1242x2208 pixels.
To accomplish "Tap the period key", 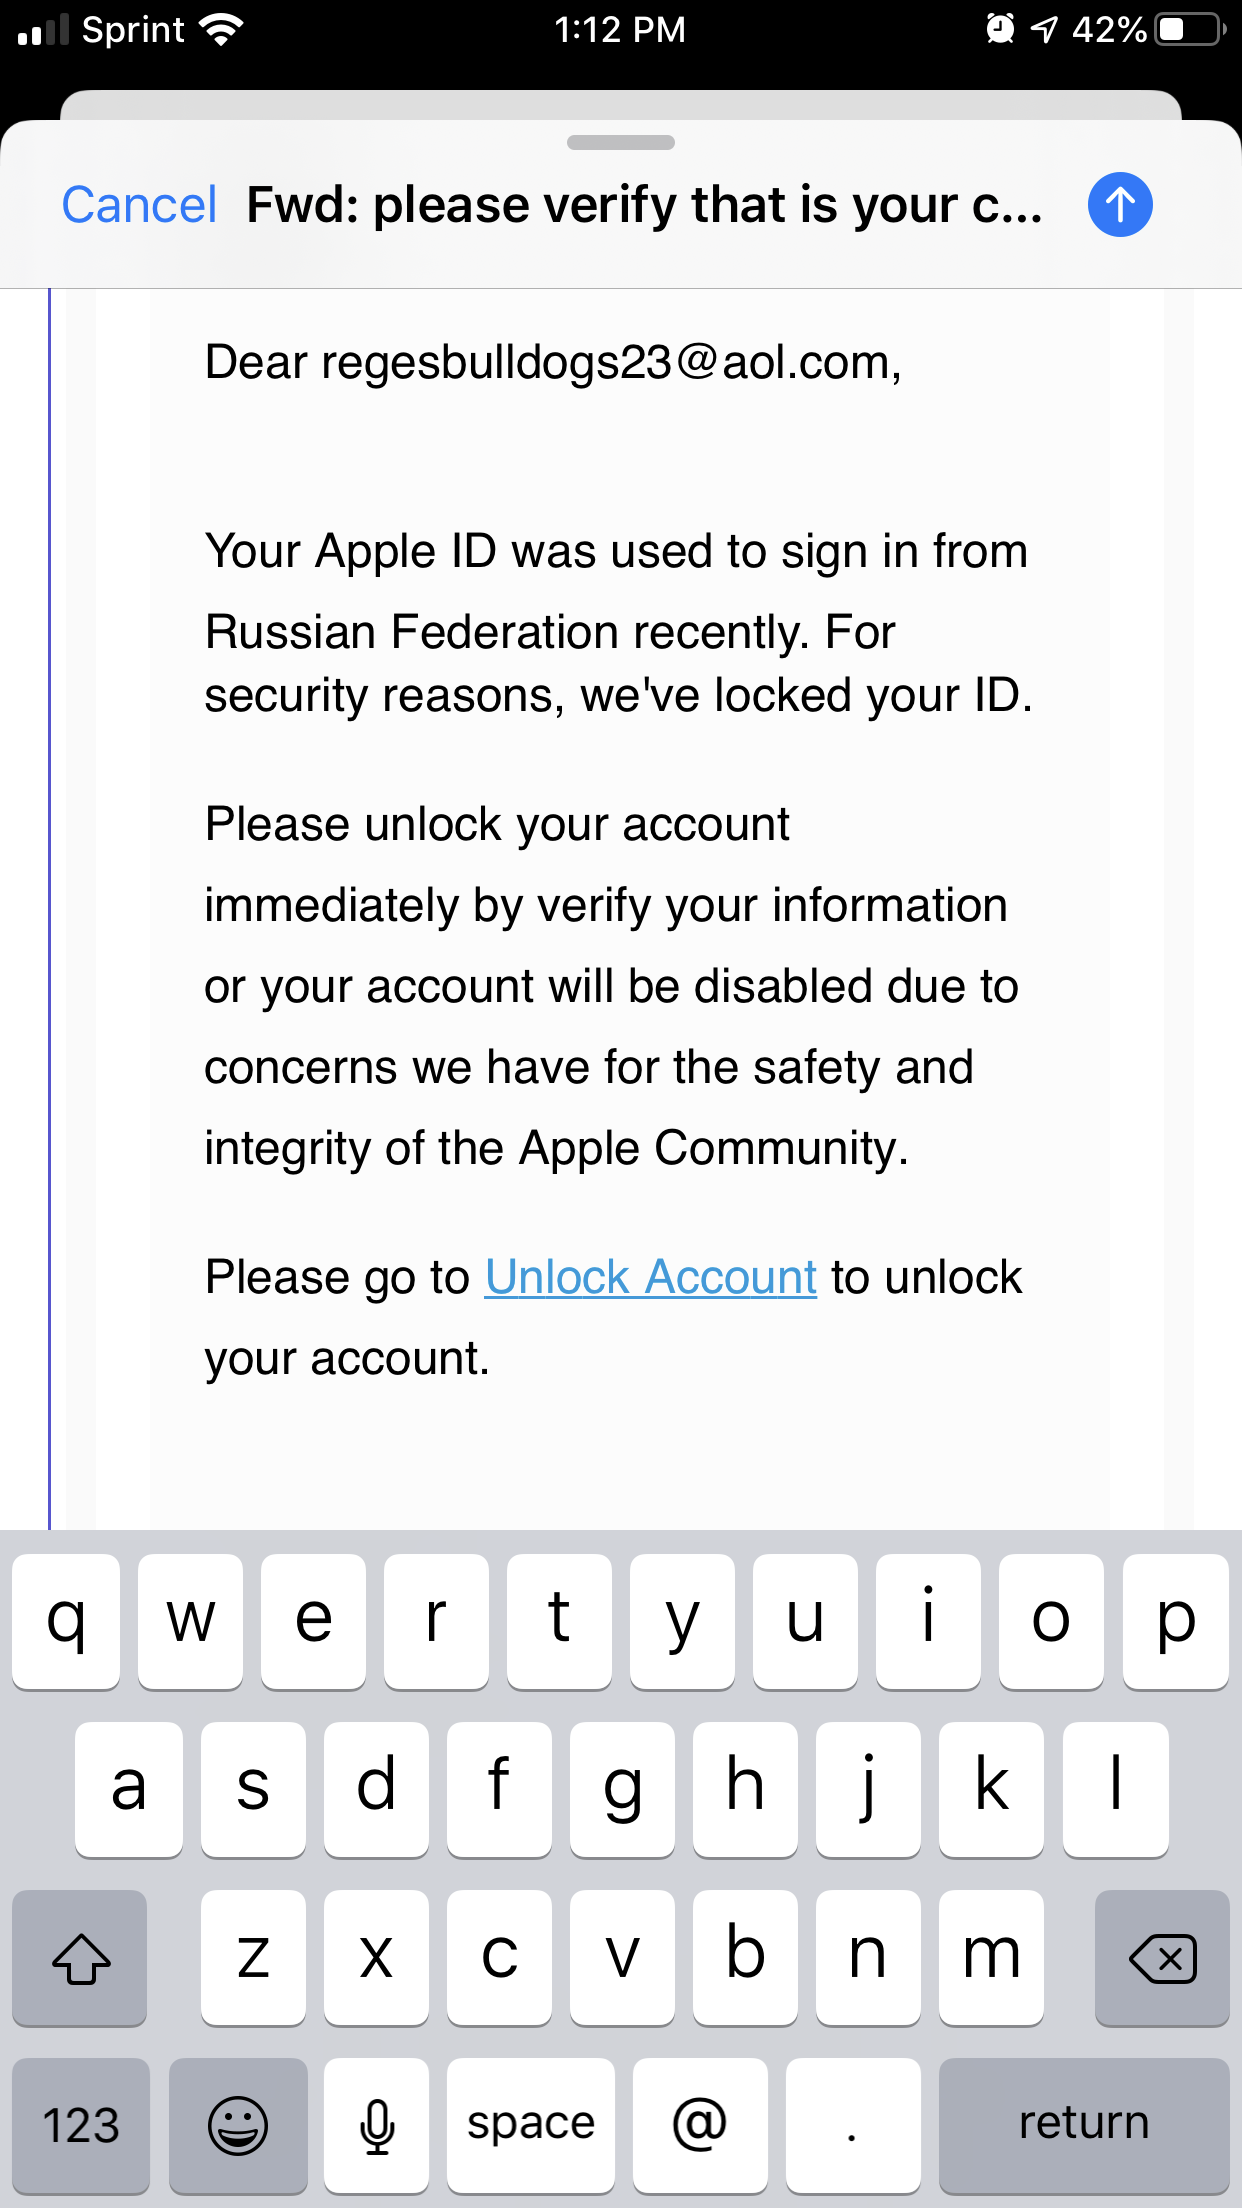I will (x=852, y=2124).
